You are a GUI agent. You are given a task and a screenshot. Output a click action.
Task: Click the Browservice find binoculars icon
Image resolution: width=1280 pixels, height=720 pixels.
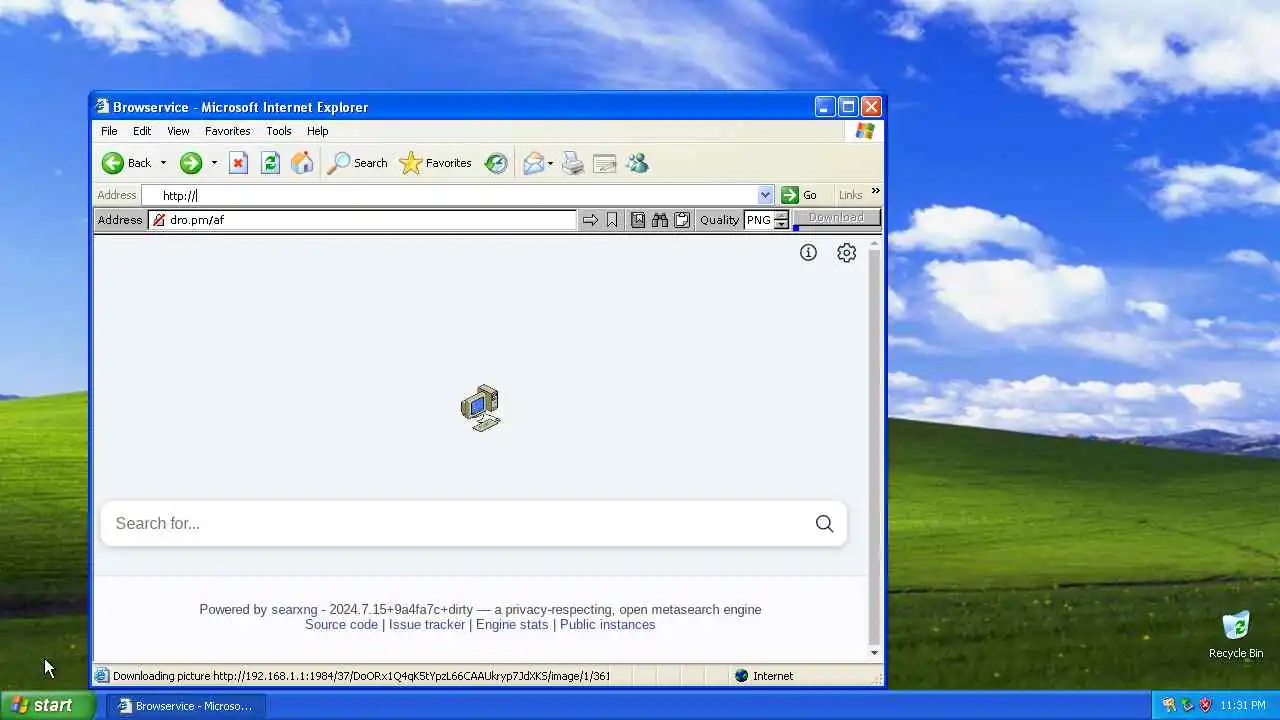(x=660, y=220)
